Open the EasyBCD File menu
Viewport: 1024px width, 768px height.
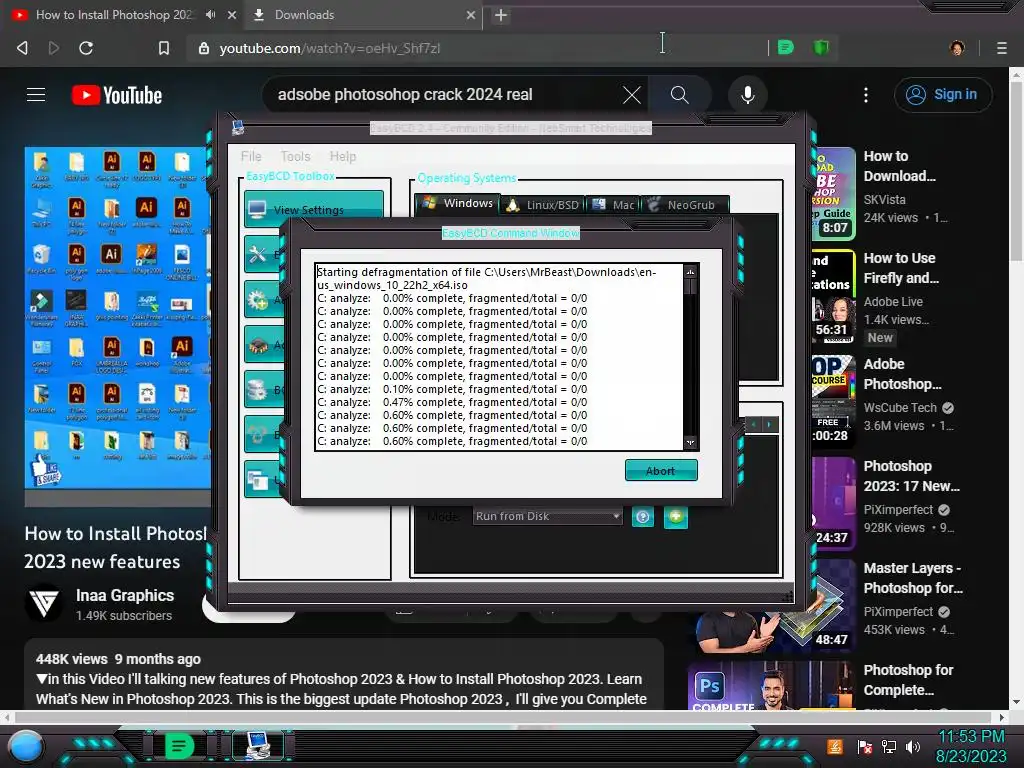pos(251,157)
